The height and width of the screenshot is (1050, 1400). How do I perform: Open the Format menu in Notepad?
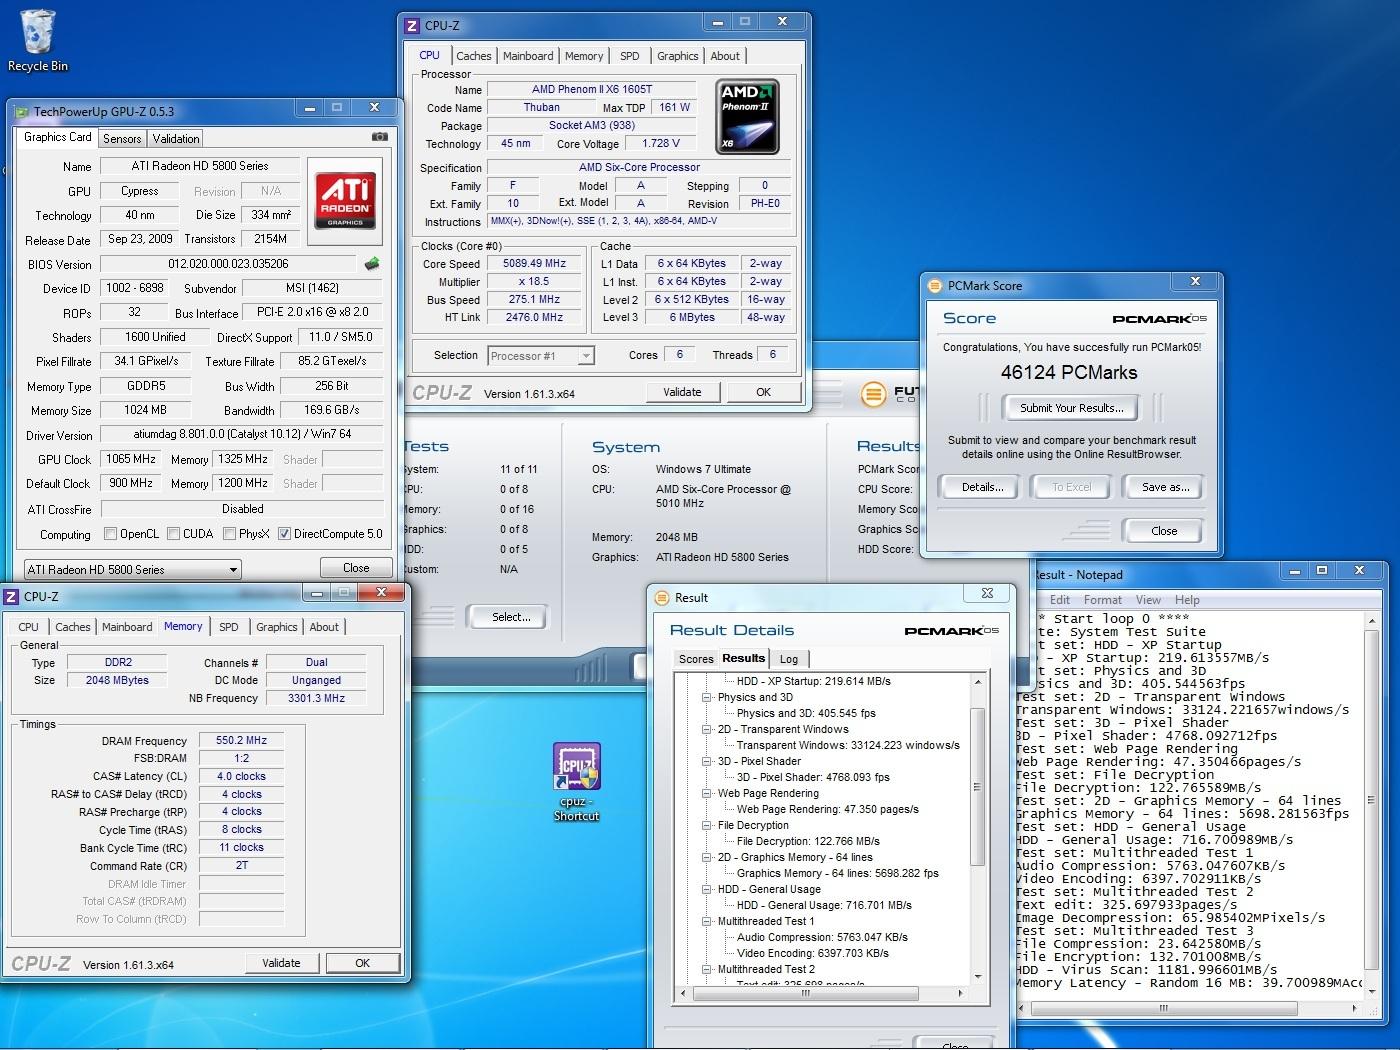pos(1103,600)
